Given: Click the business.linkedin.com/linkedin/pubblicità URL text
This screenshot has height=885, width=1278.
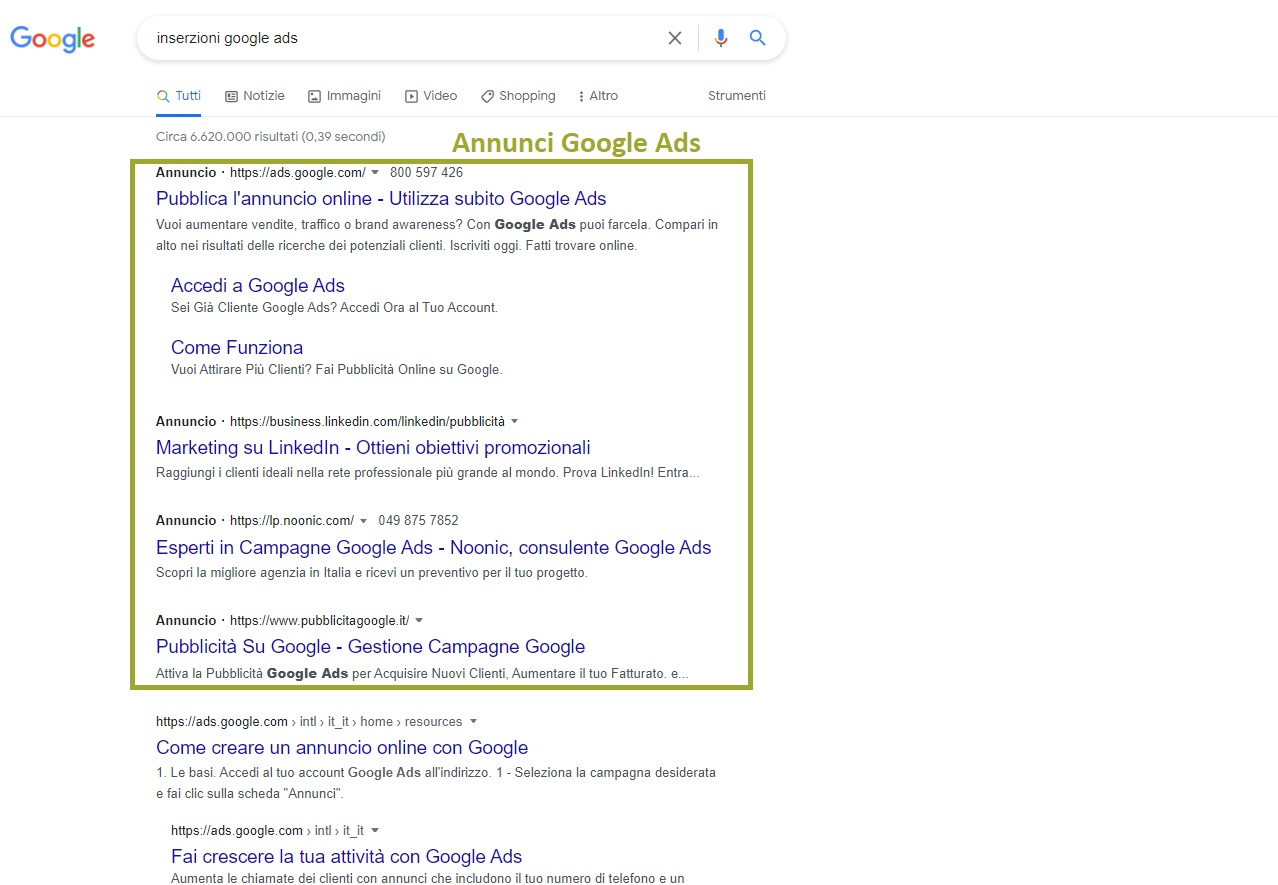Looking at the screenshot, I should (367, 421).
